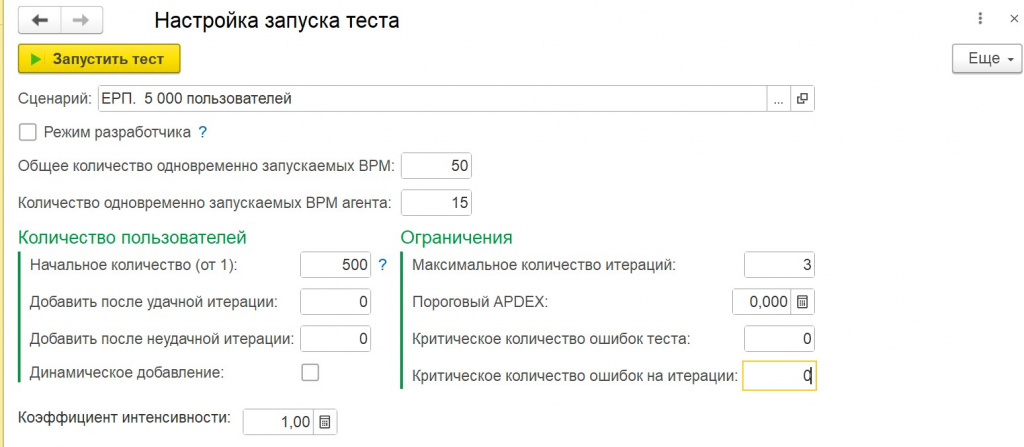Screen dimensions: 1024x447
Task: Click the agent VRM count field
Action: click(436, 203)
